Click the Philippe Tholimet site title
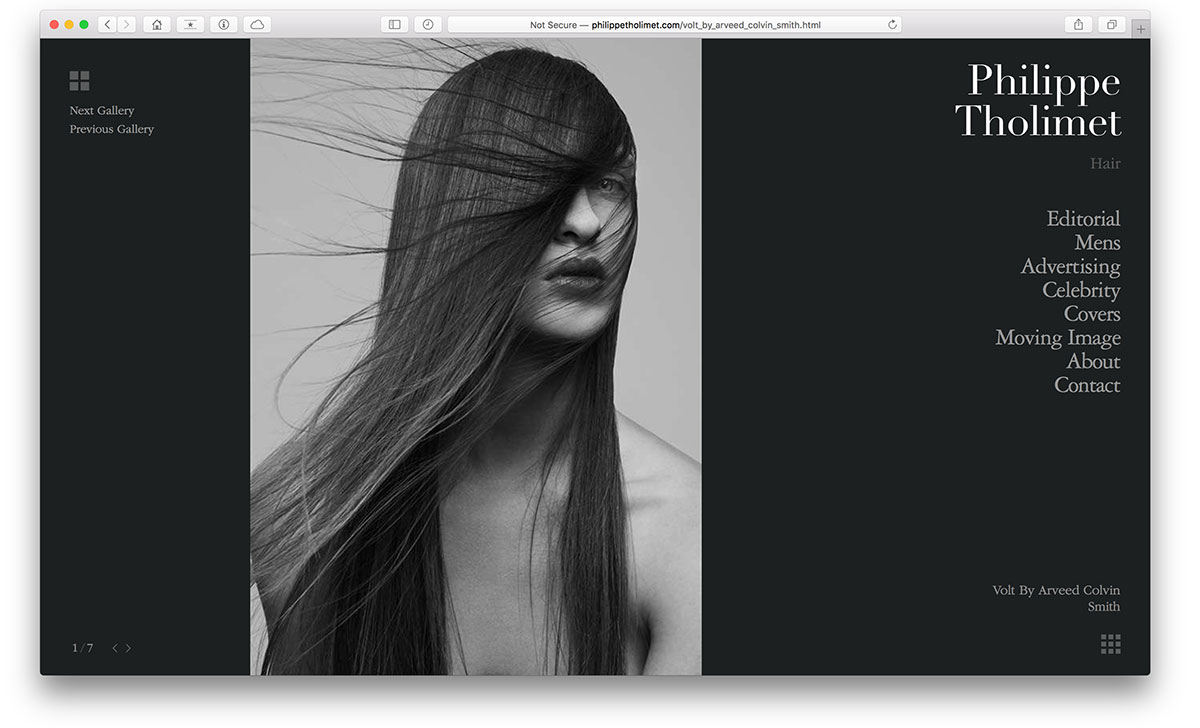 (1038, 101)
